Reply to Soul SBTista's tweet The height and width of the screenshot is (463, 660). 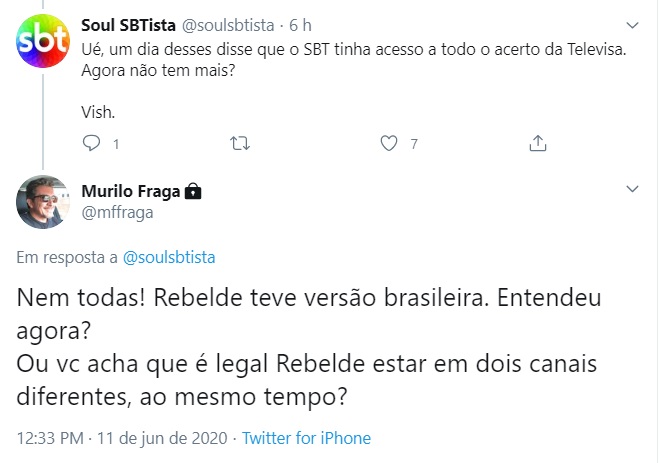click(92, 143)
